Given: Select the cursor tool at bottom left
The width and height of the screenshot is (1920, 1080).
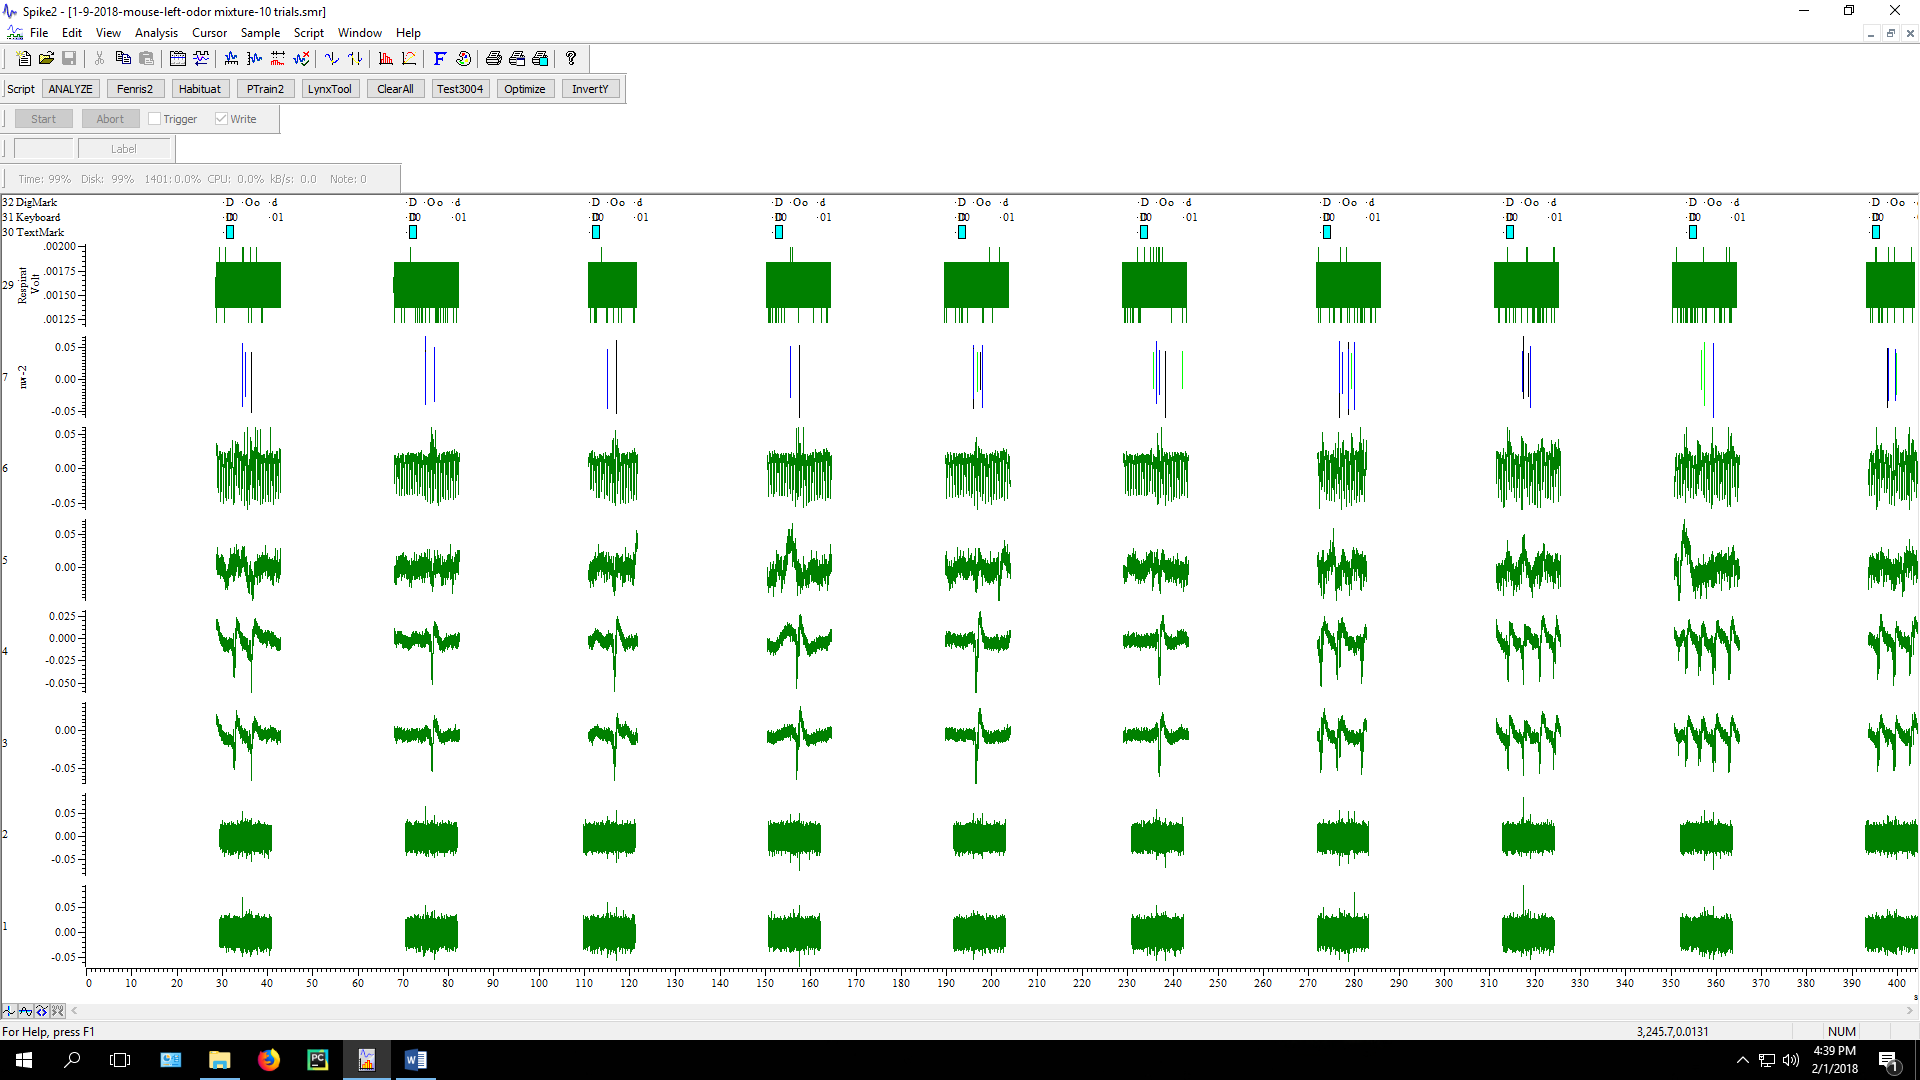Looking at the screenshot, I should (x=9, y=1011).
